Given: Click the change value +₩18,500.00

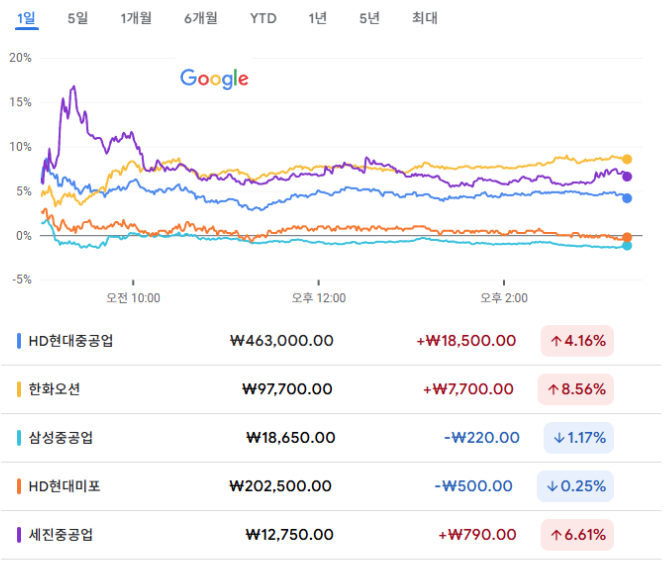Looking at the screenshot, I should pos(466,341).
